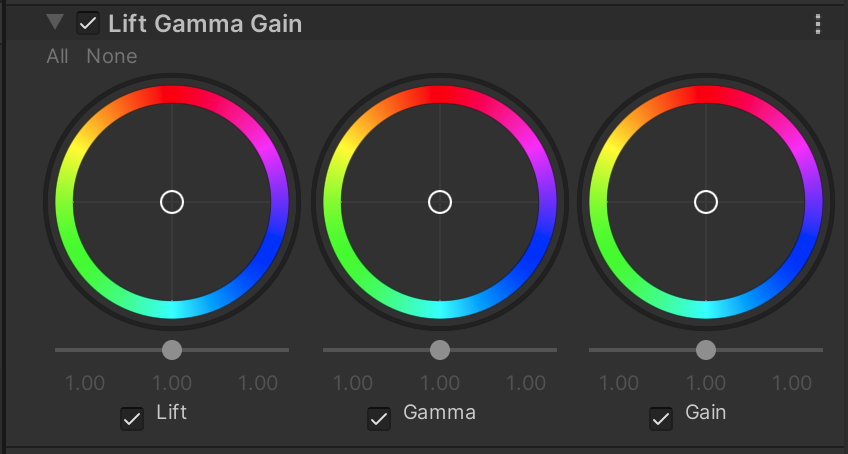Click the Gamma slider knob
848x454 pixels.
coord(440,349)
